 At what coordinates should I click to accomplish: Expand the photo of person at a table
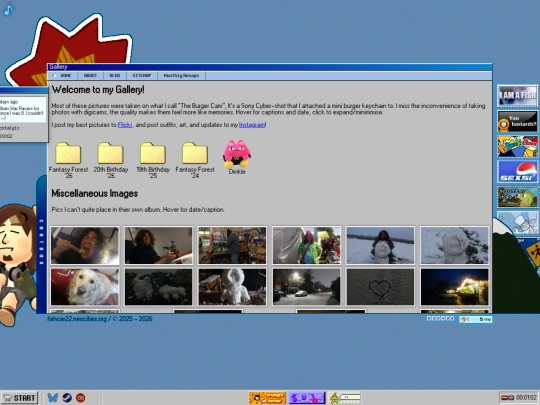[158, 245]
